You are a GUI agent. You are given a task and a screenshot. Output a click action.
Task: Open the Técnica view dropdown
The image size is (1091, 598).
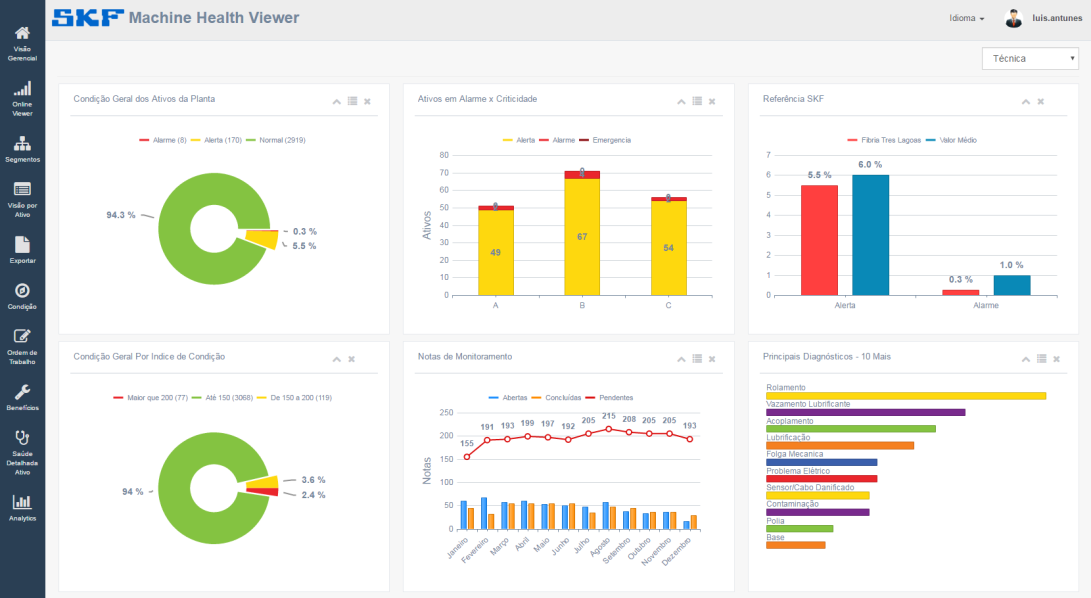(1030, 58)
